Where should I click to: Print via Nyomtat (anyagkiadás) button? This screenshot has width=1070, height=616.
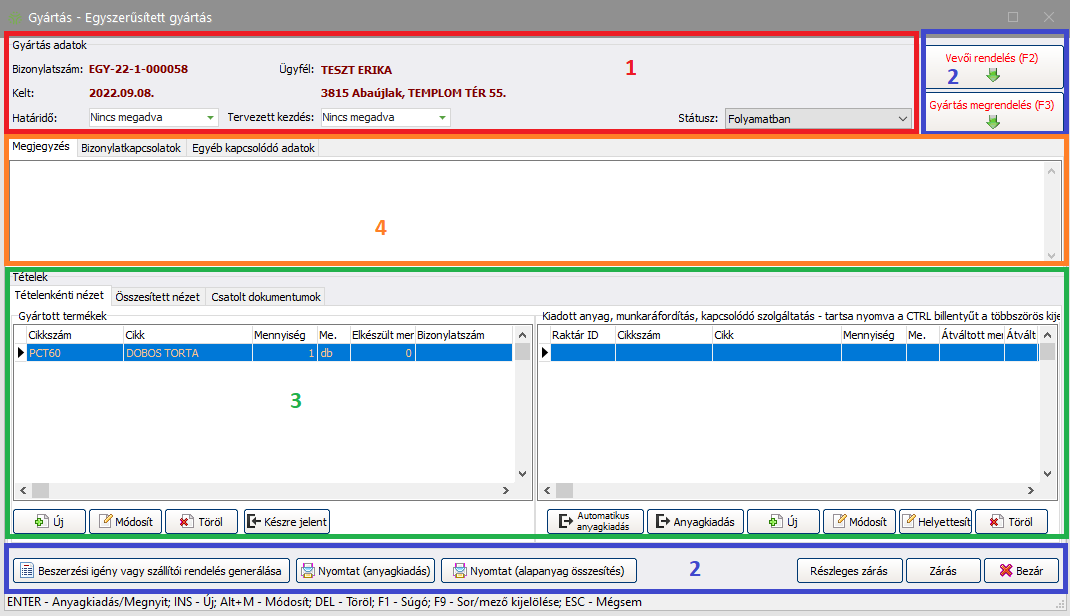(x=365, y=571)
